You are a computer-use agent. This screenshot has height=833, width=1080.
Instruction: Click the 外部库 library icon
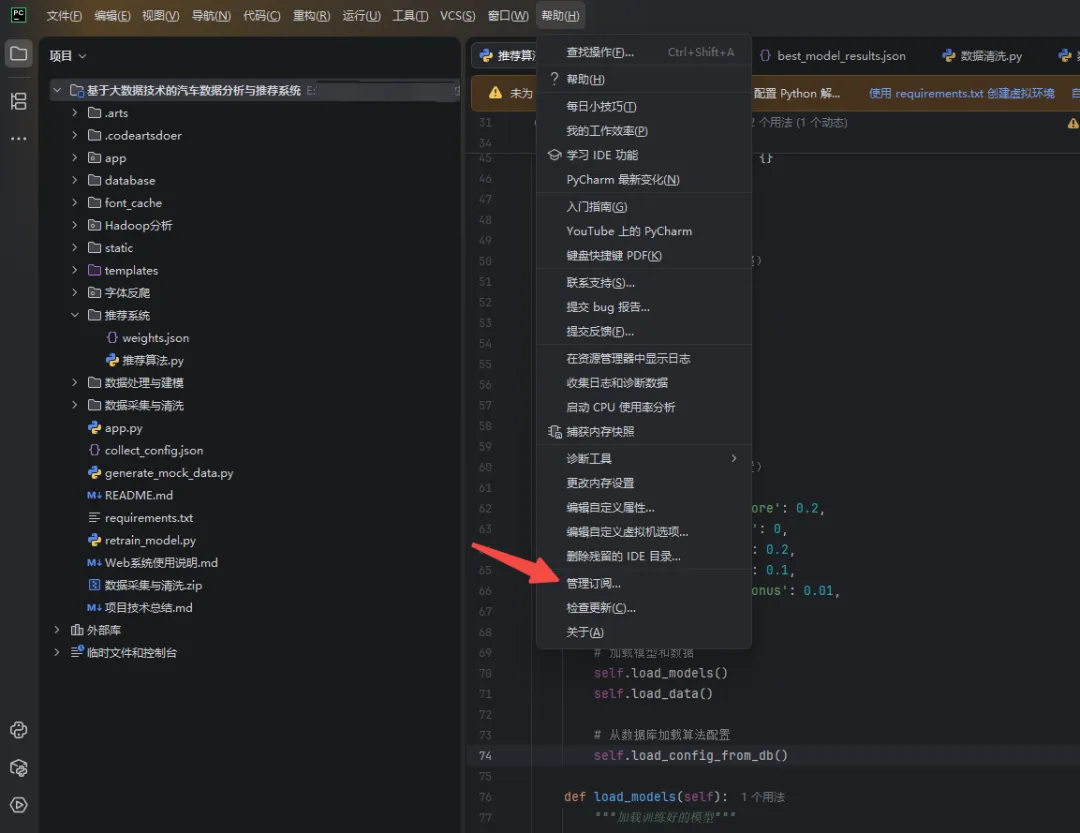(77, 630)
